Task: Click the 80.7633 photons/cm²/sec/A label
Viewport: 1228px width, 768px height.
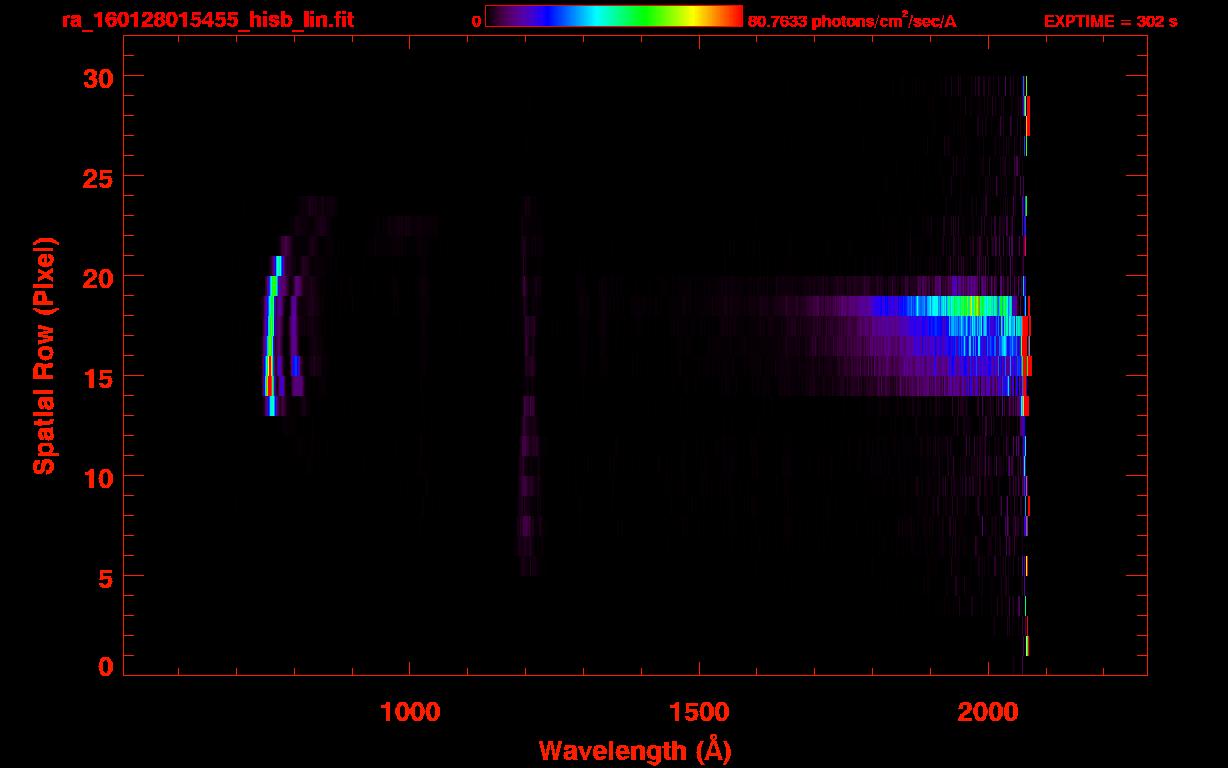Action: click(852, 20)
